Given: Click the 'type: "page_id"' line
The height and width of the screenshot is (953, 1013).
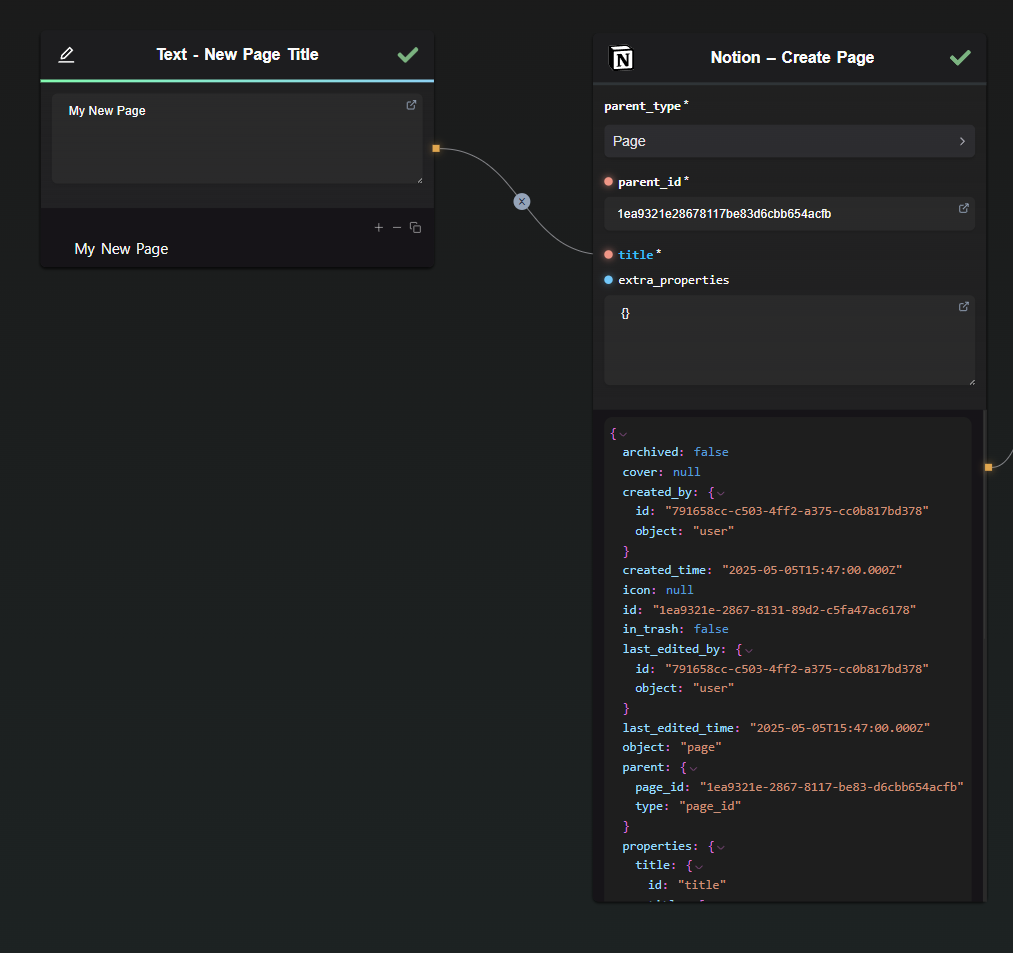Looking at the screenshot, I should tap(688, 806).
